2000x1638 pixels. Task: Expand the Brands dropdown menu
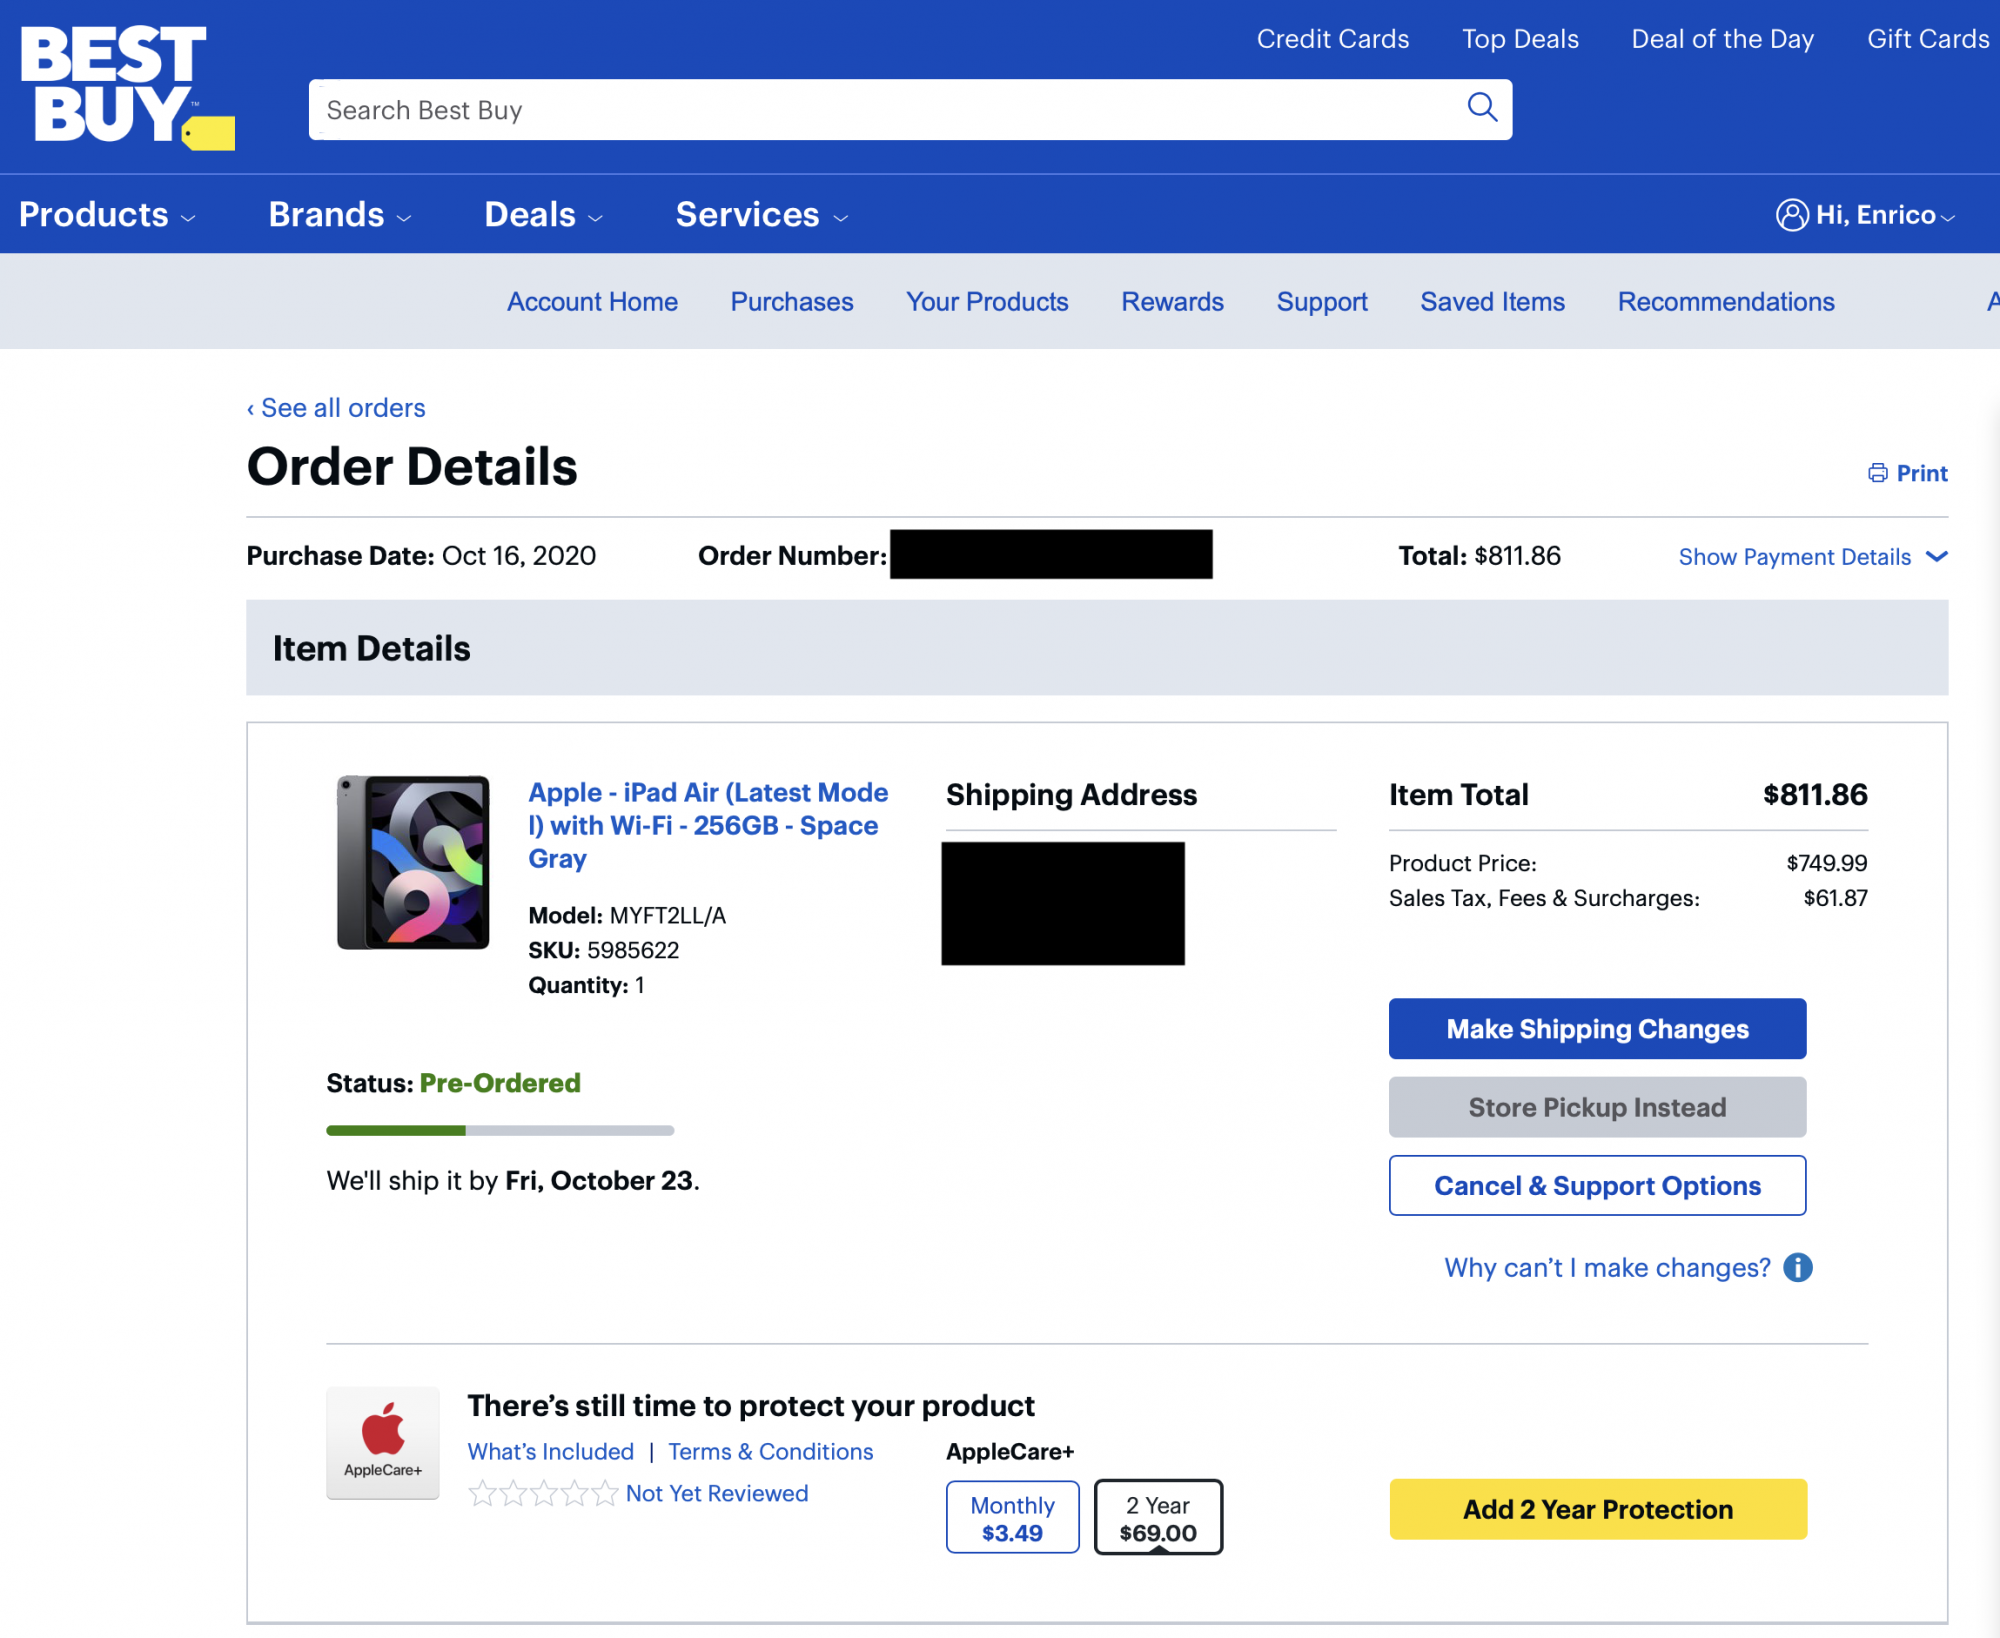[340, 215]
